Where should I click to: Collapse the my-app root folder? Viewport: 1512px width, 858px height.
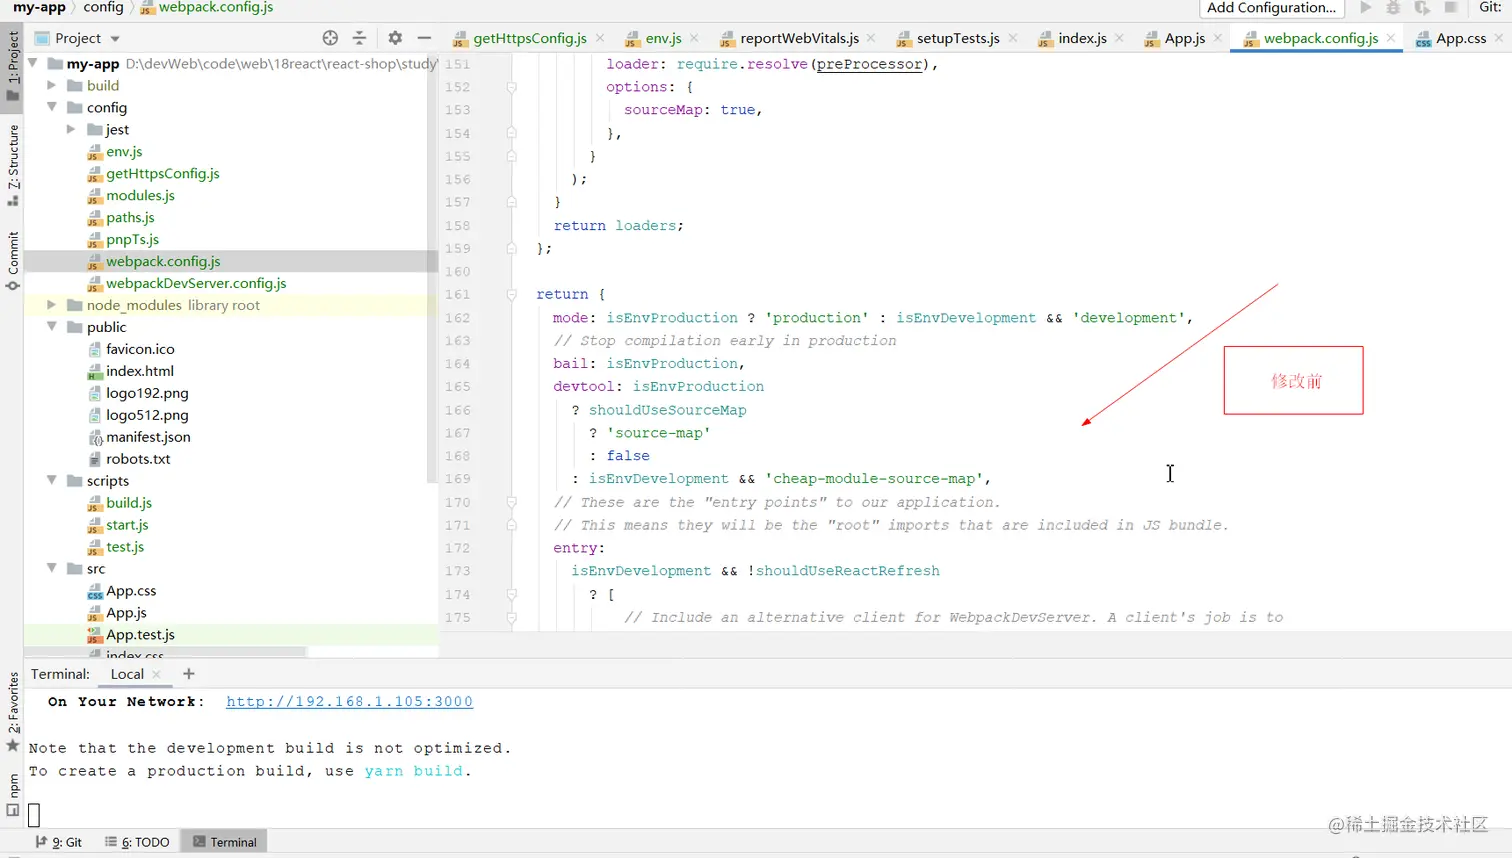(x=33, y=63)
